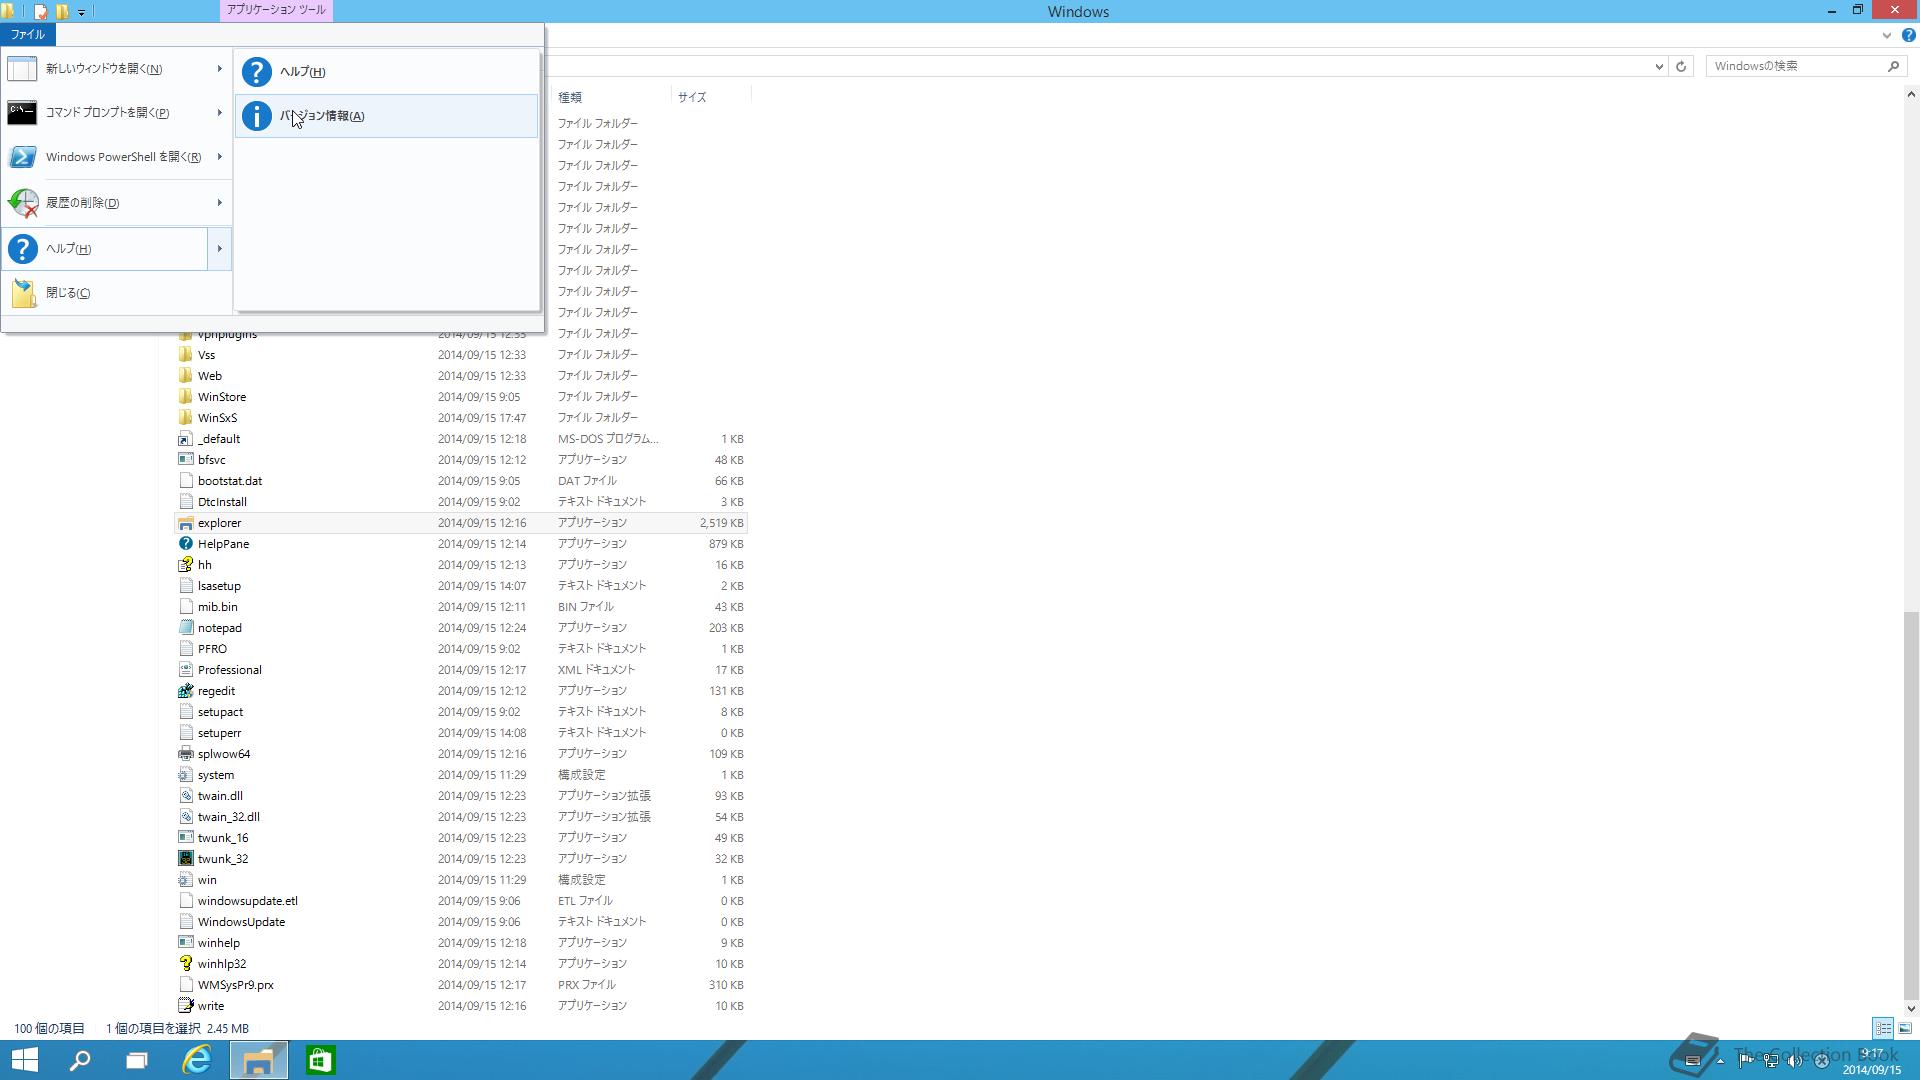Expand Windows PowerShell submenu arrow
This screenshot has width=1920, height=1080.
(219, 157)
